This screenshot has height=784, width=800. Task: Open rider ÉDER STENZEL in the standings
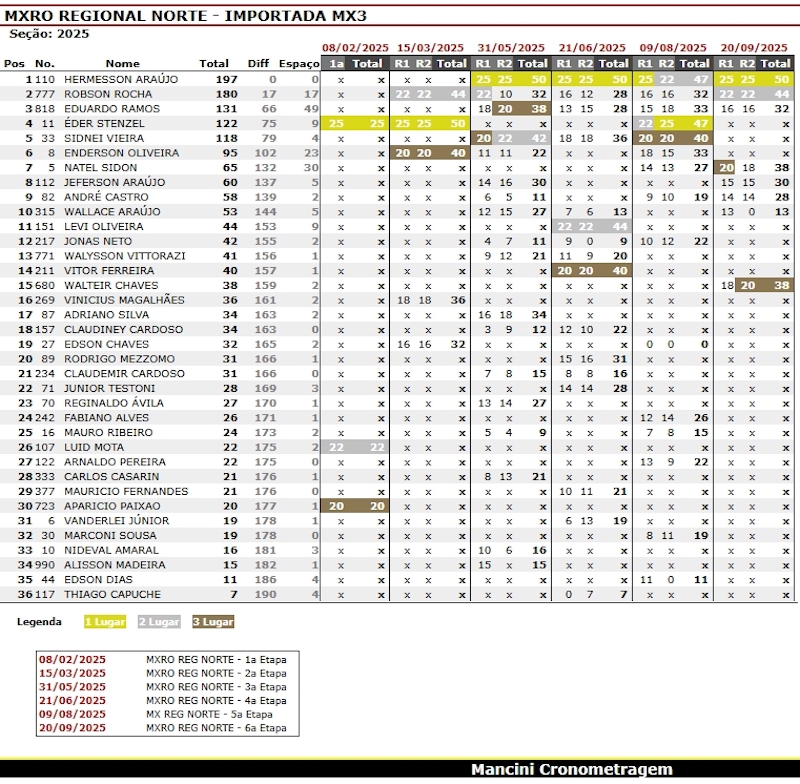105,123
